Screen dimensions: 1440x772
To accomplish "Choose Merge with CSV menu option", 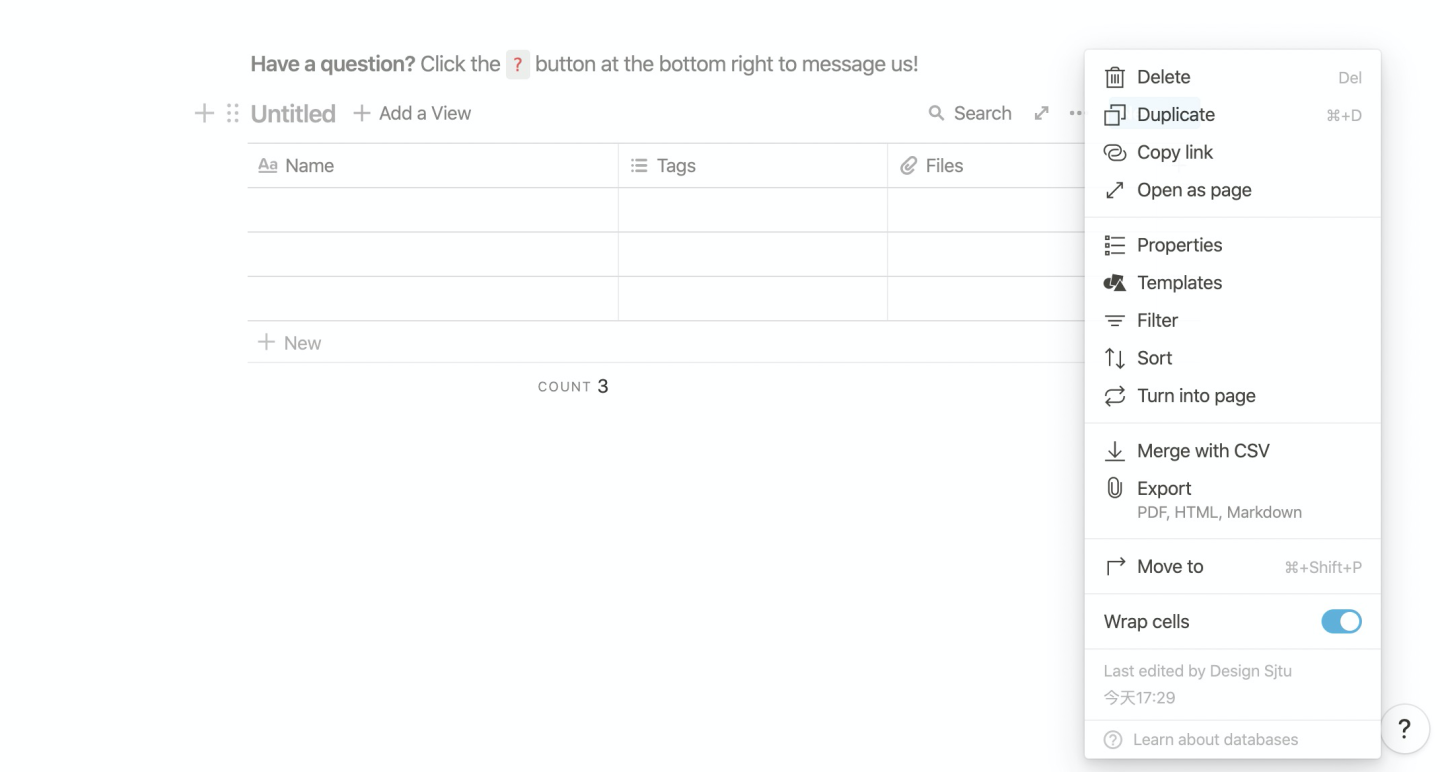I will [x=1203, y=451].
